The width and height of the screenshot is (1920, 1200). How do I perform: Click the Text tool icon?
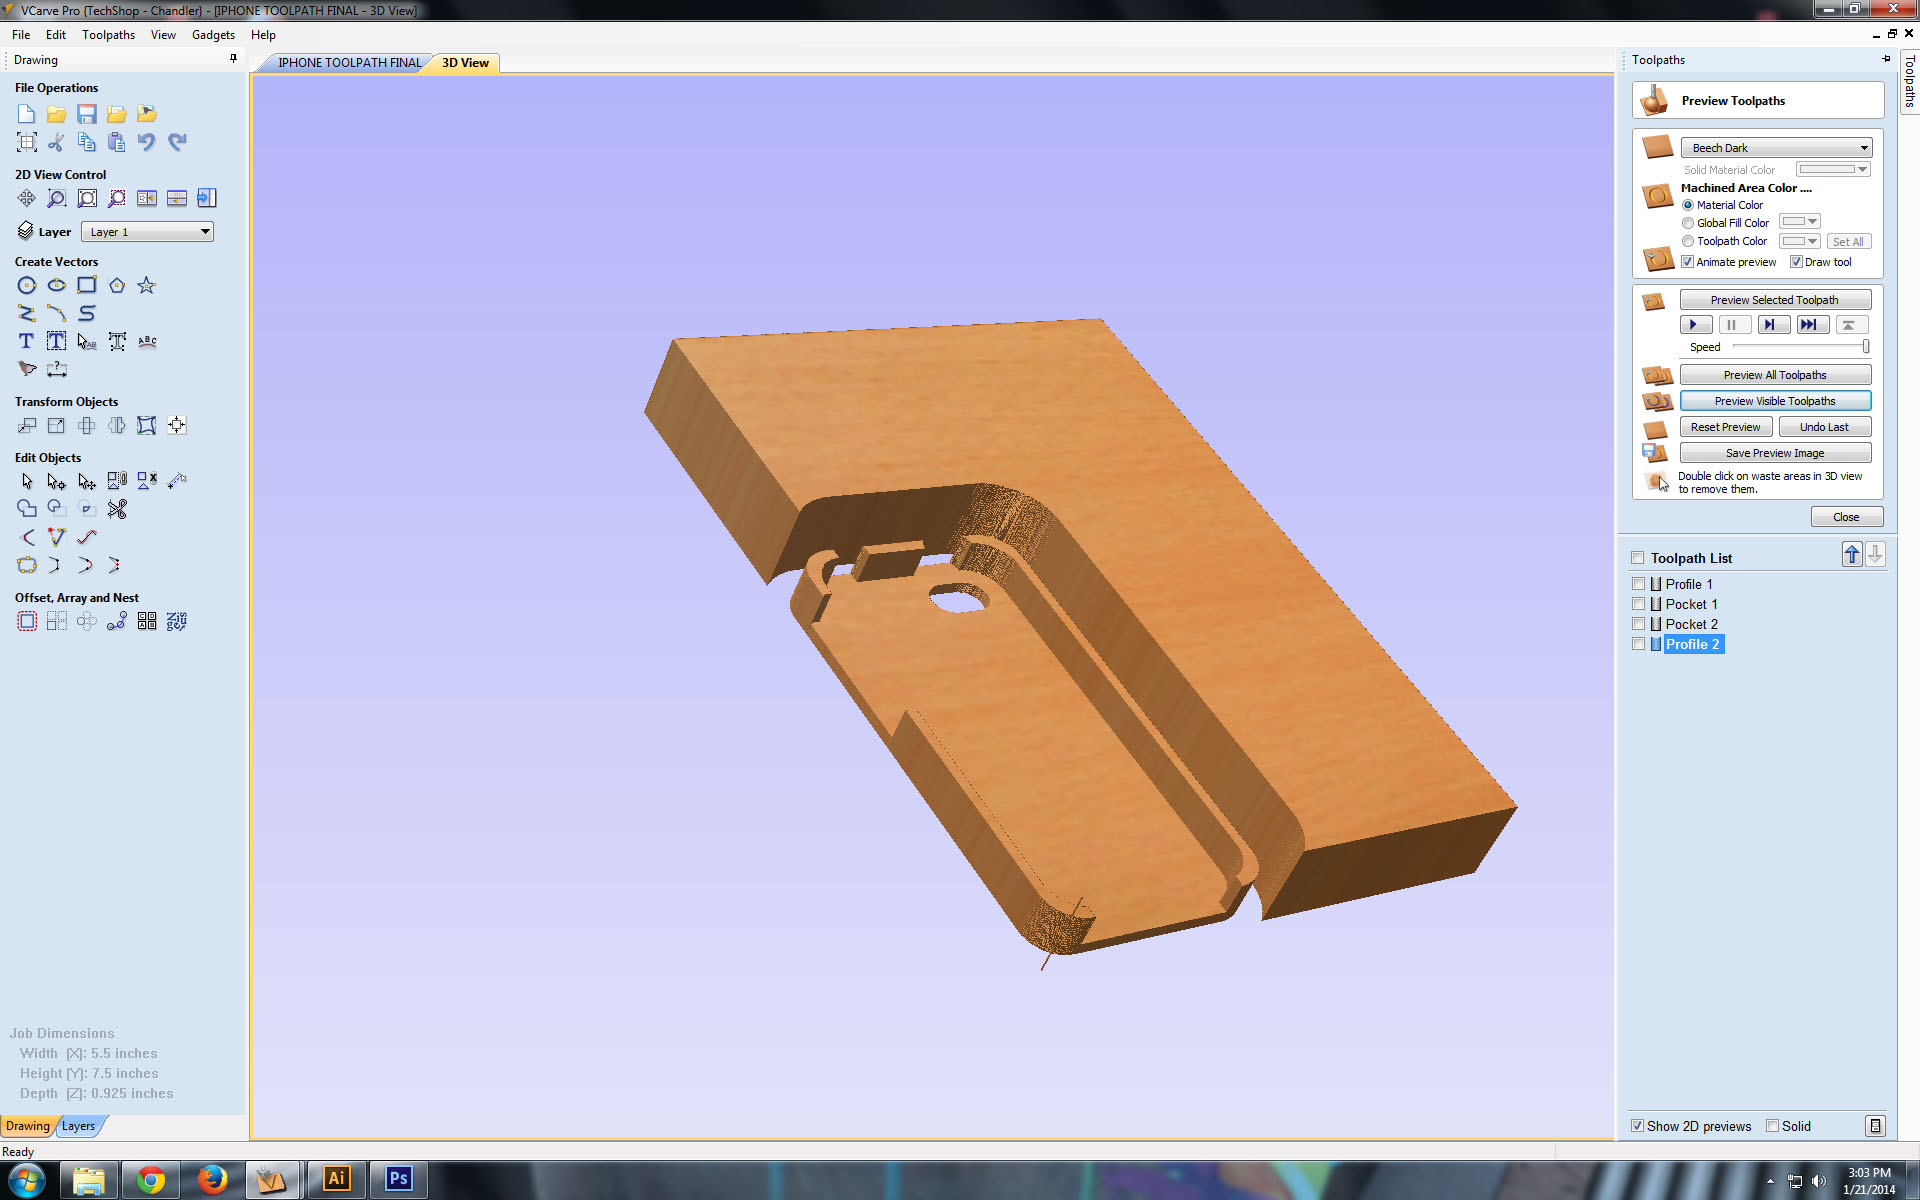point(26,340)
